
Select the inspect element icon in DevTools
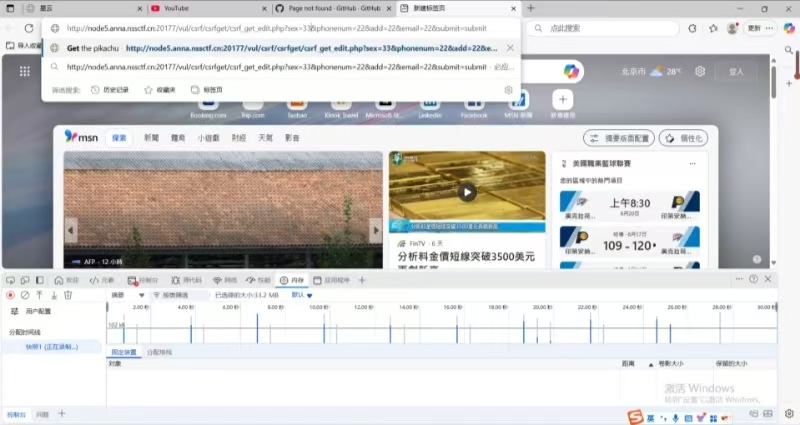(x=10, y=280)
